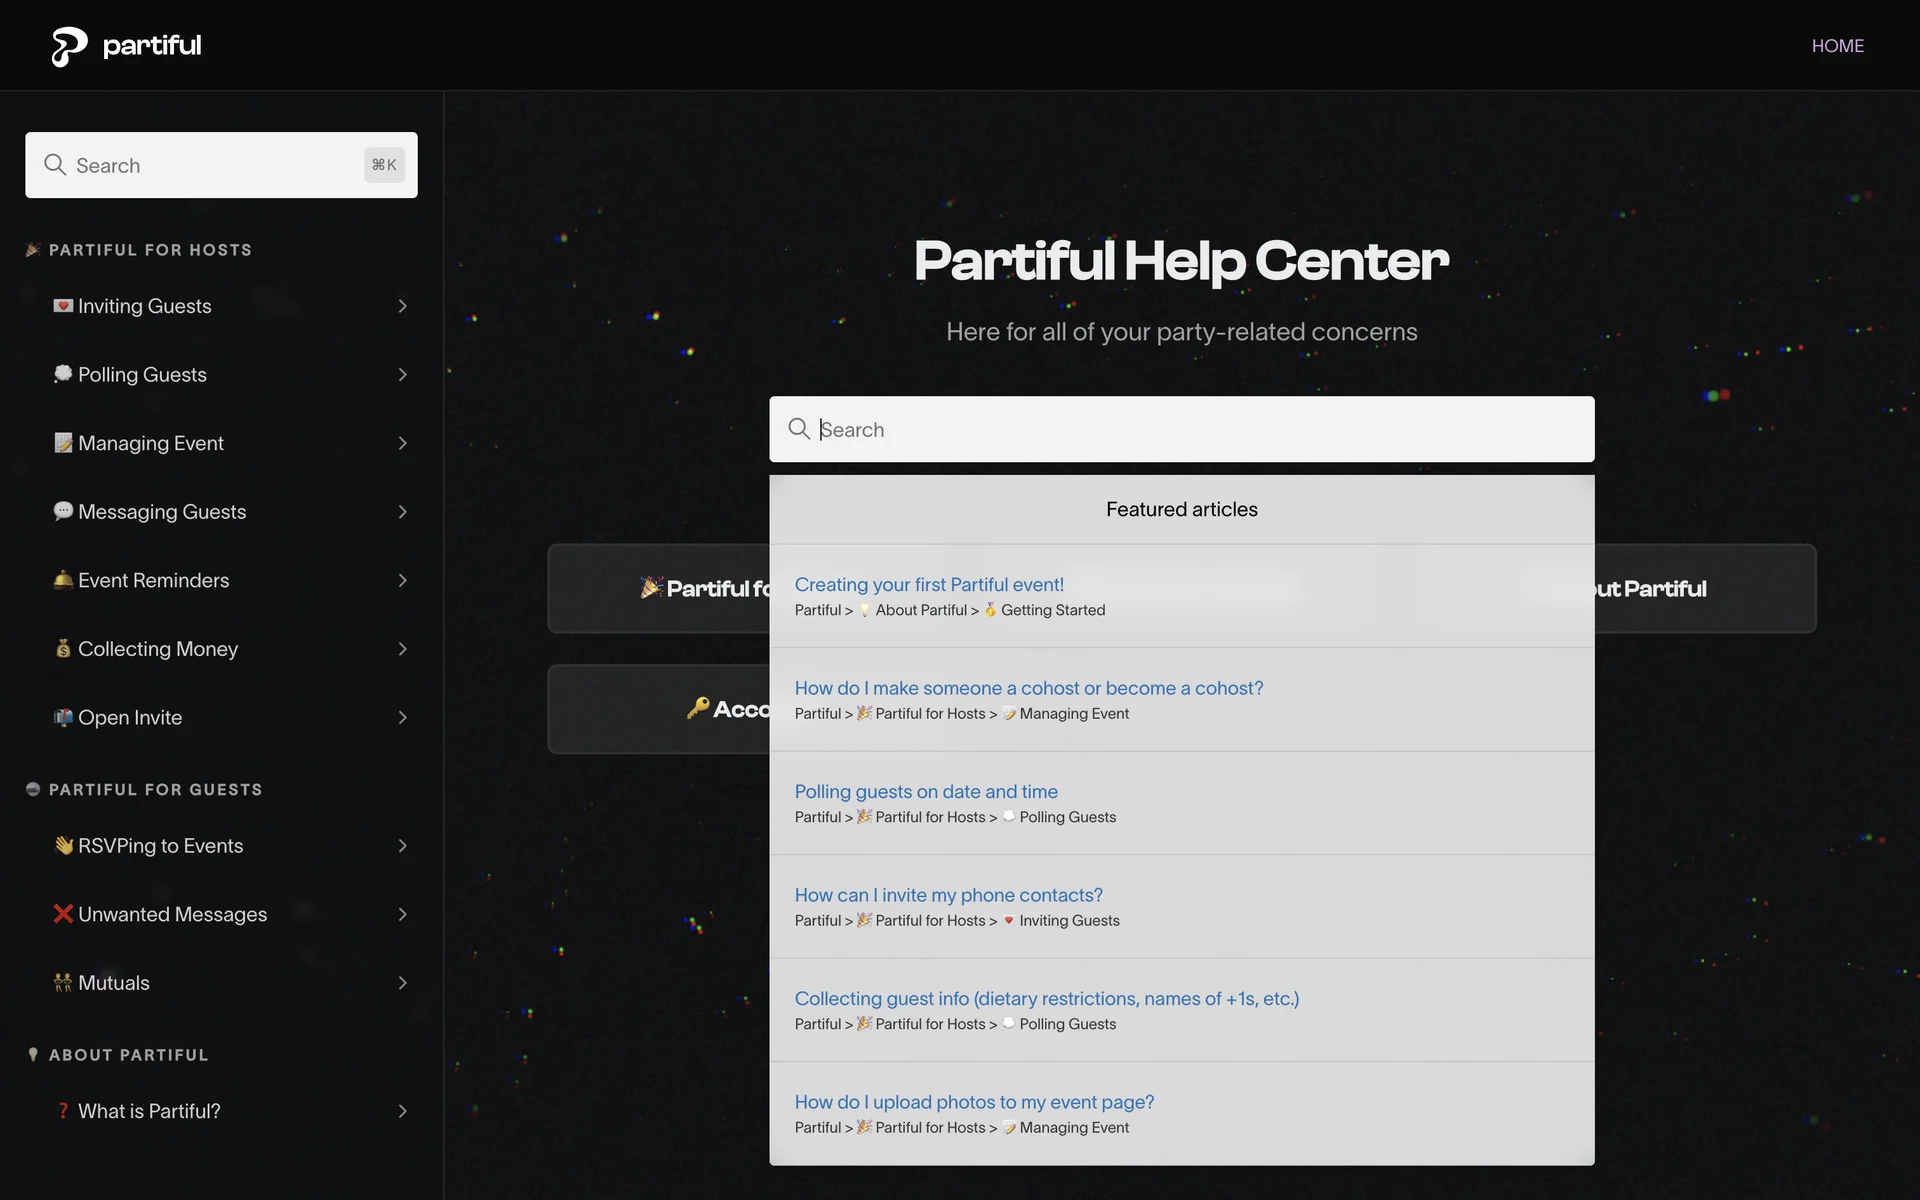Open Creating your first Partiful event article
The height and width of the screenshot is (1200, 1920).
[928, 585]
